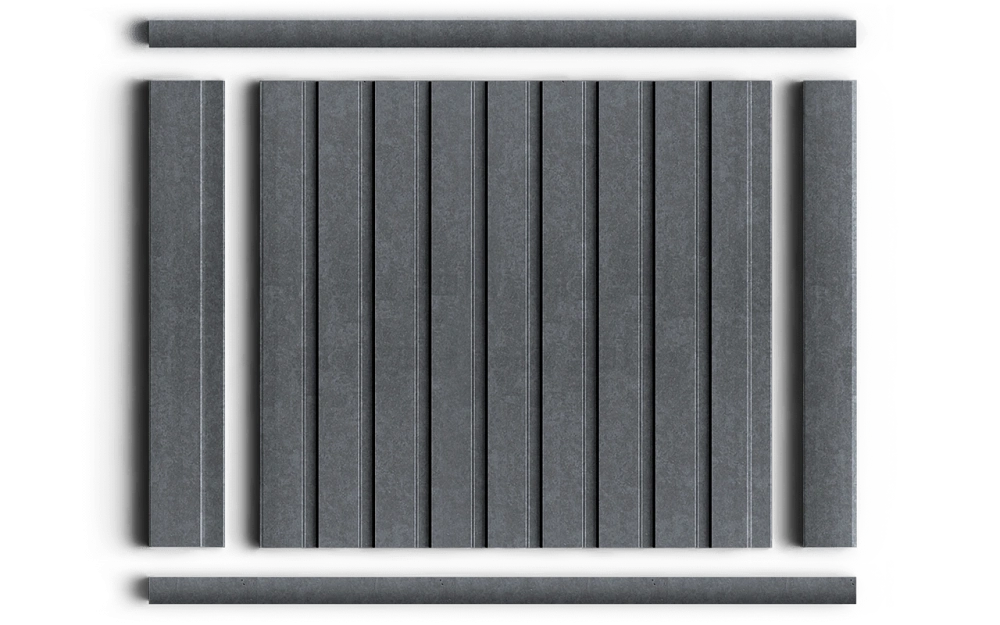
Task: Select the eighth board of center panel
Action: point(682,314)
